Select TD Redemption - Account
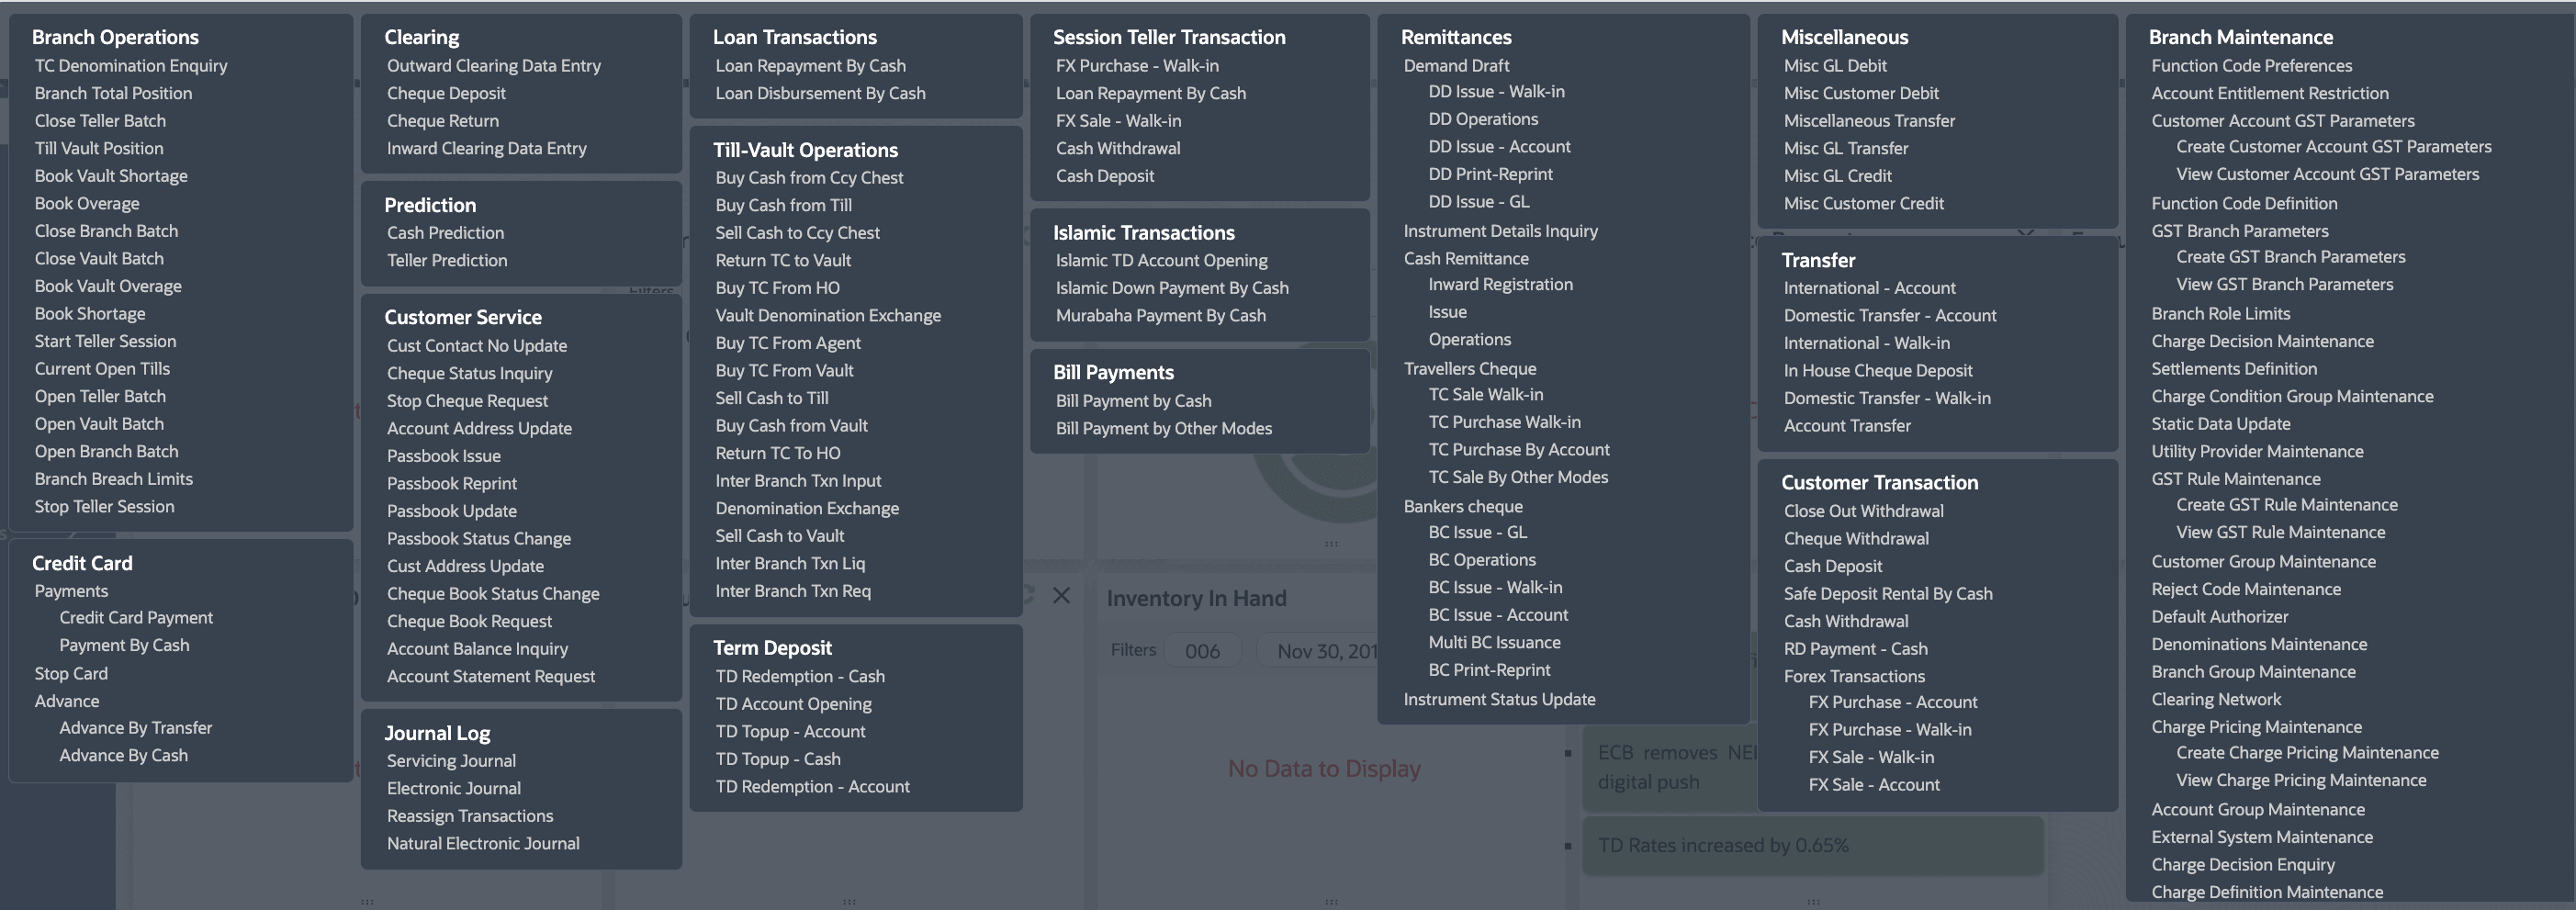The width and height of the screenshot is (2576, 910). click(812, 787)
